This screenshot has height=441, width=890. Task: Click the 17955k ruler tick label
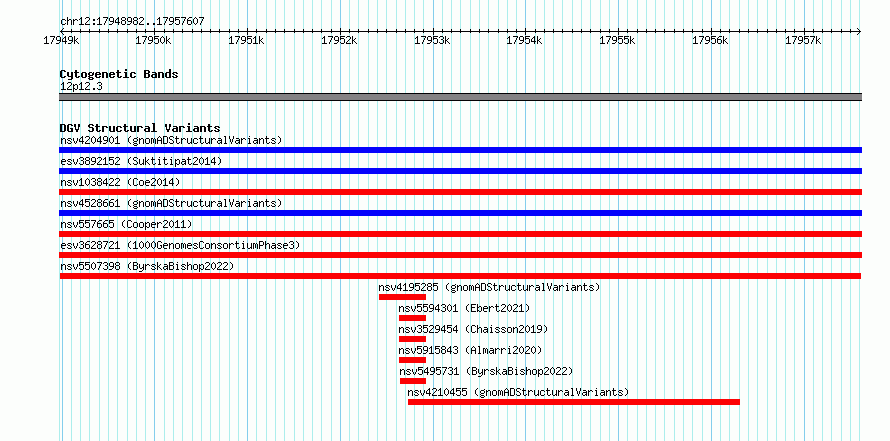618,41
